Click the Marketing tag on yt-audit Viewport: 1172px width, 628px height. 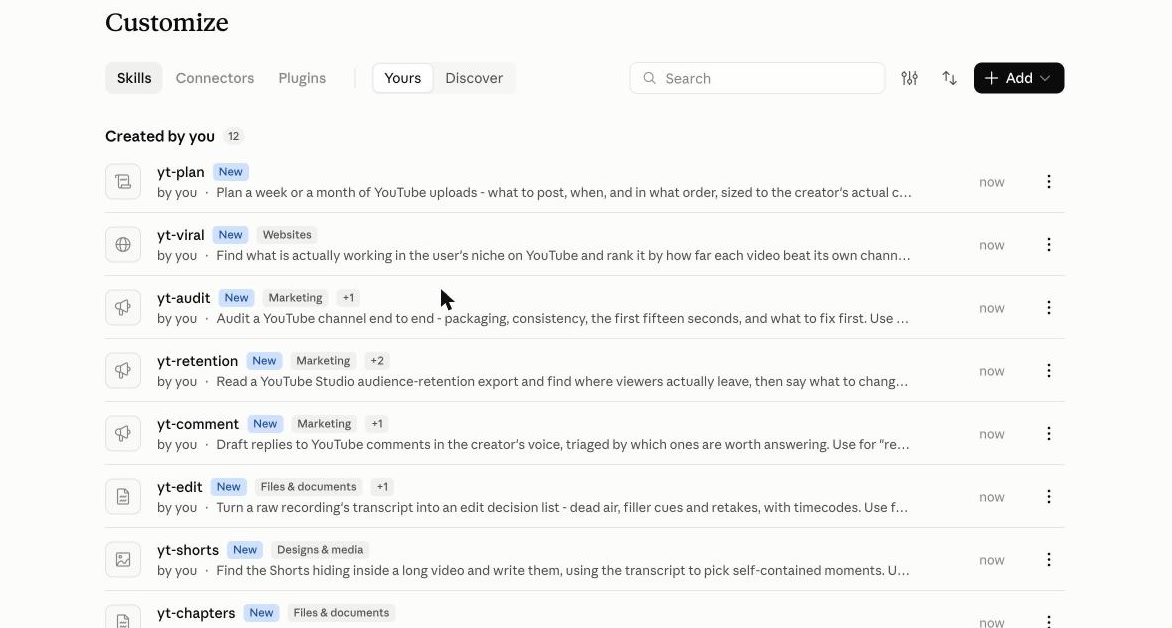pyautogui.click(x=295, y=298)
